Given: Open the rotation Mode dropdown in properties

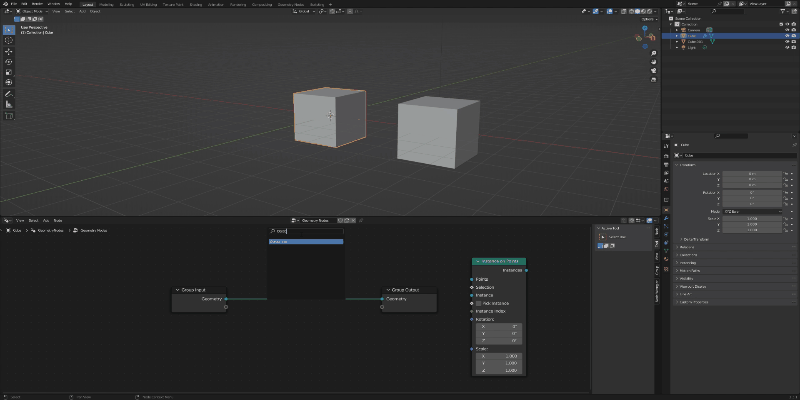Looking at the screenshot, I should [753, 211].
